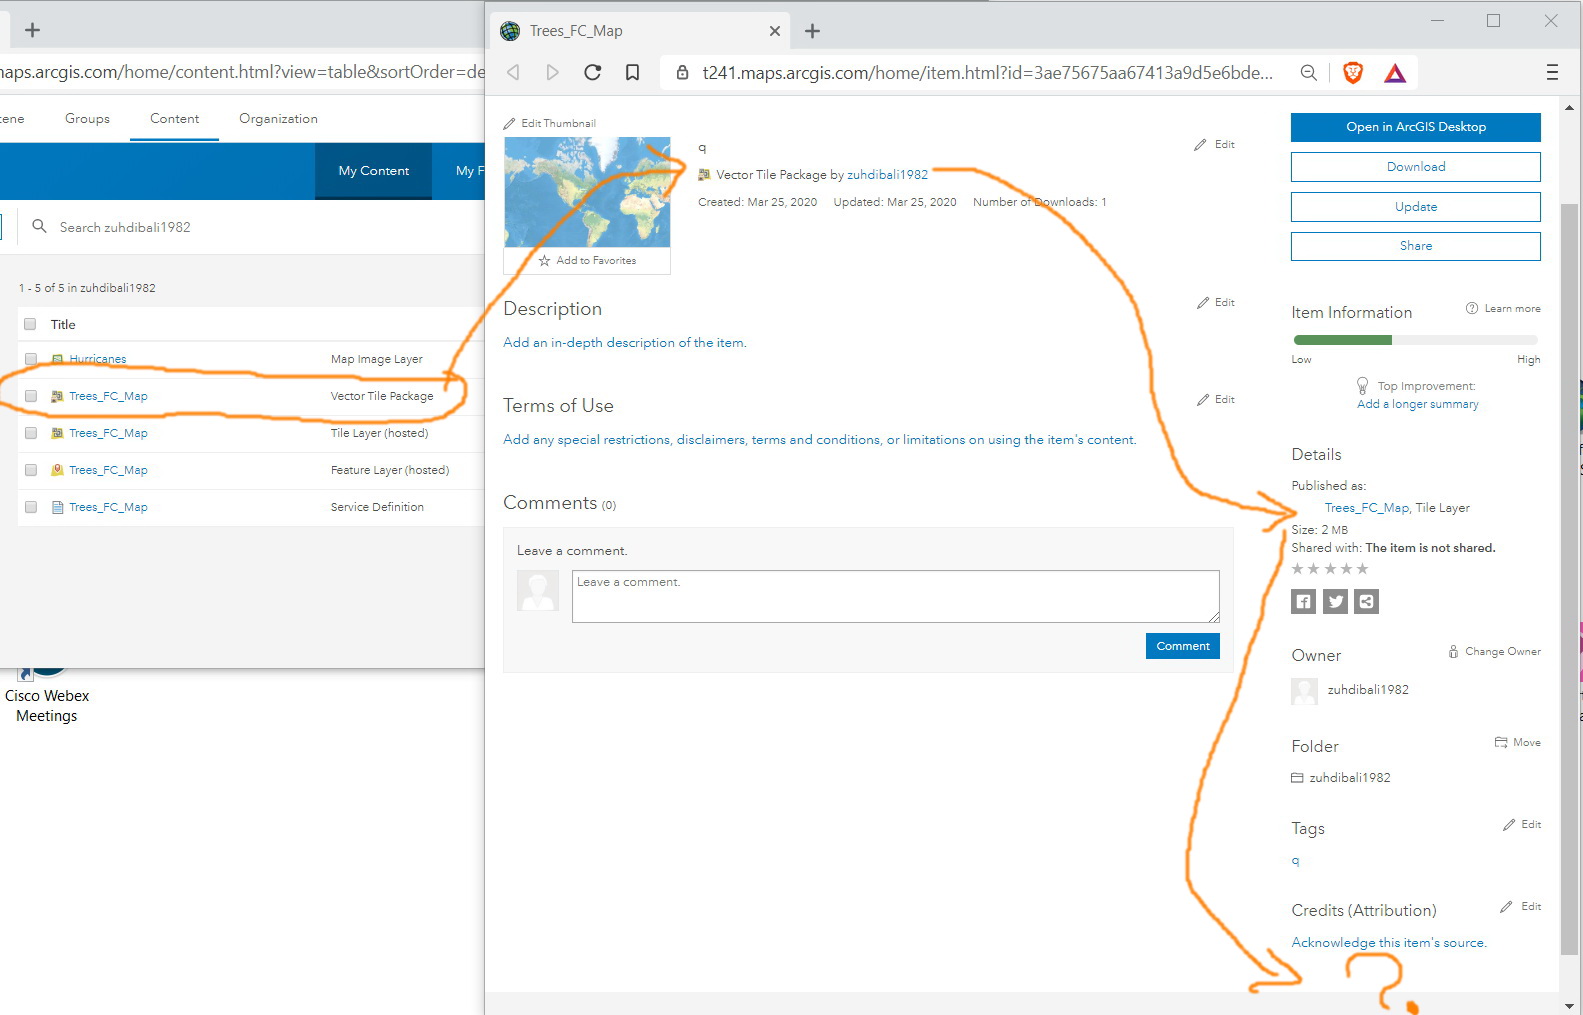
Task: Open a new tab next to Trees_FC_Map
Action: click(813, 31)
